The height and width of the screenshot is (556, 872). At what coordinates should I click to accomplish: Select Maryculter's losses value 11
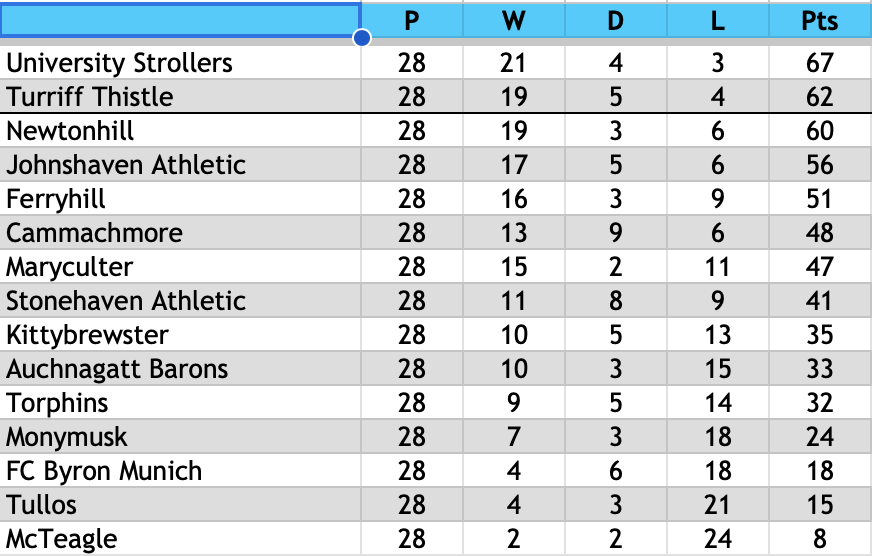pyautogui.click(x=717, y=266)
